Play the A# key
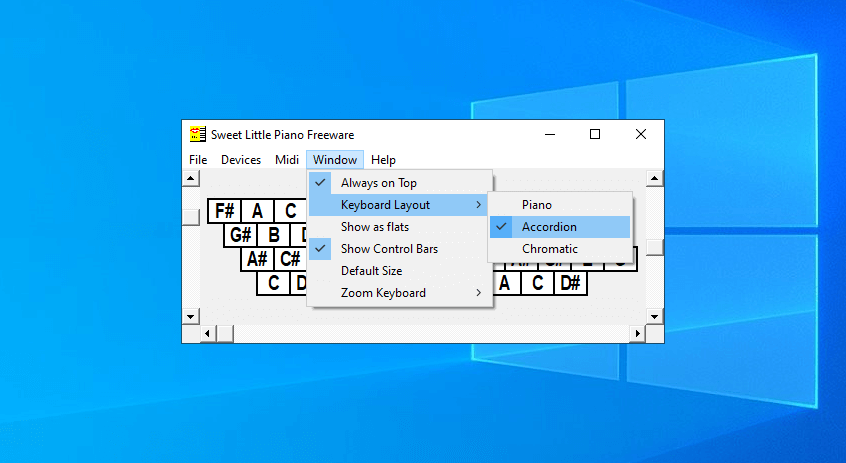846x463 pixels. [x=257, y=259]
